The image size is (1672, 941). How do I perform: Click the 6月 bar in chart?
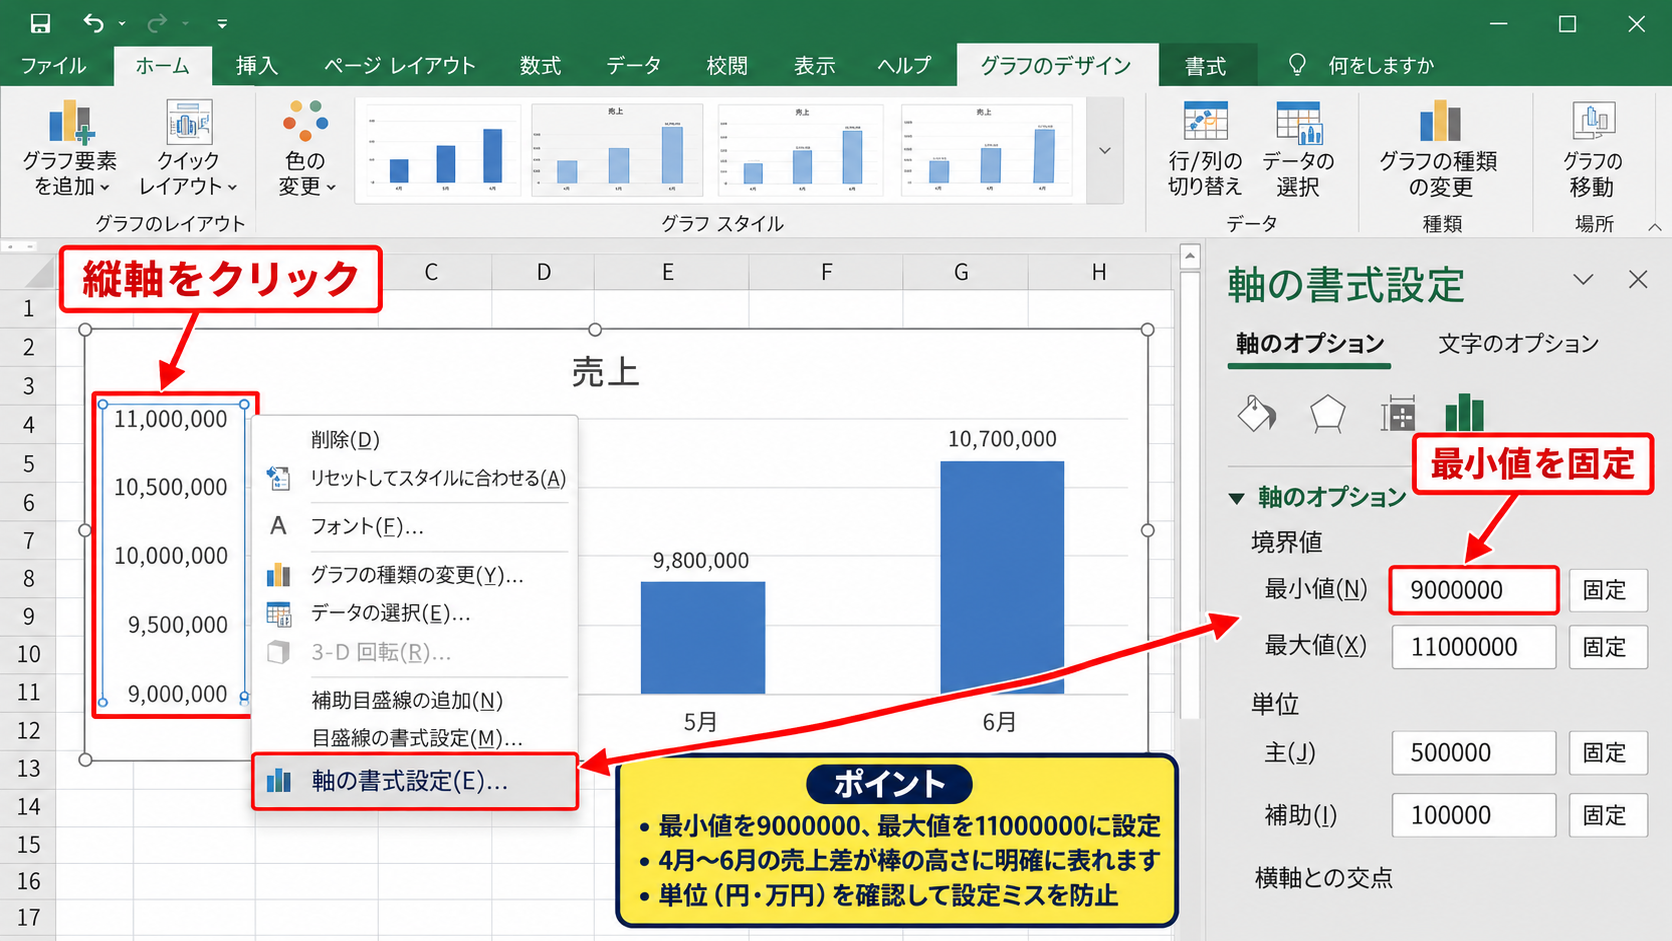click(x=1002, y=577)
